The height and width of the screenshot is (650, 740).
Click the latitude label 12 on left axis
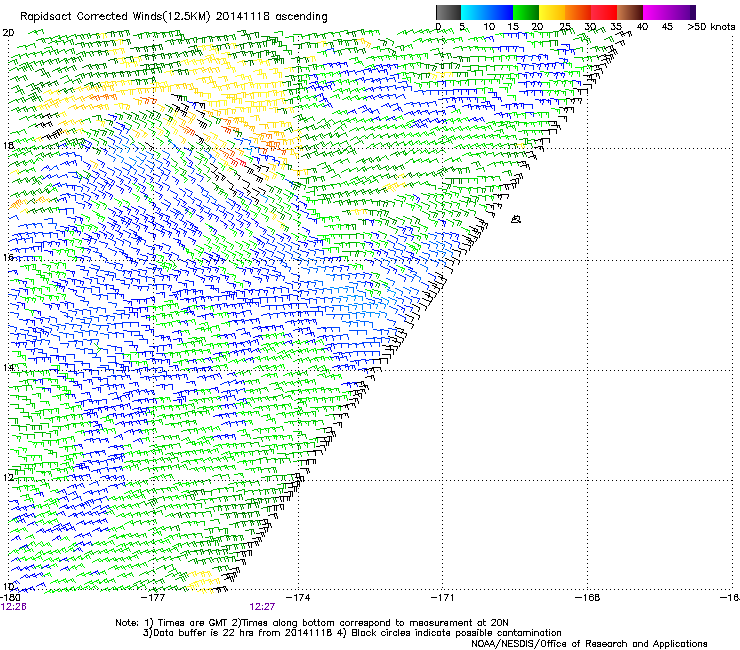8,477
